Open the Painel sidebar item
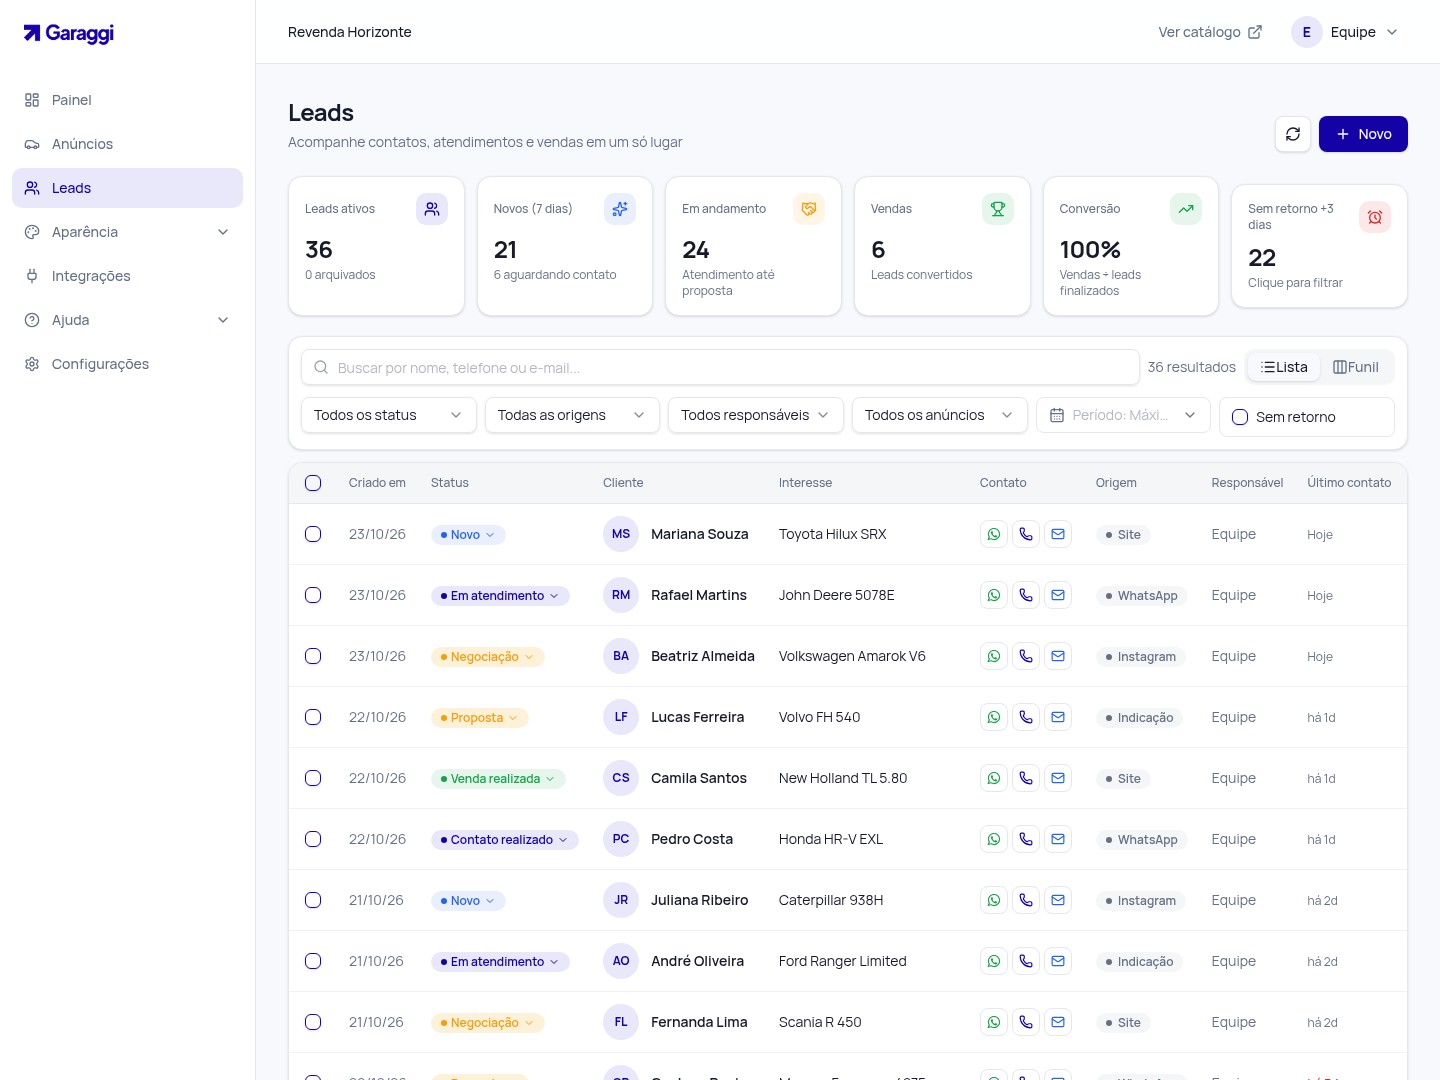The height and width of the screenshot is (1080, 1440). click(127, 100)
